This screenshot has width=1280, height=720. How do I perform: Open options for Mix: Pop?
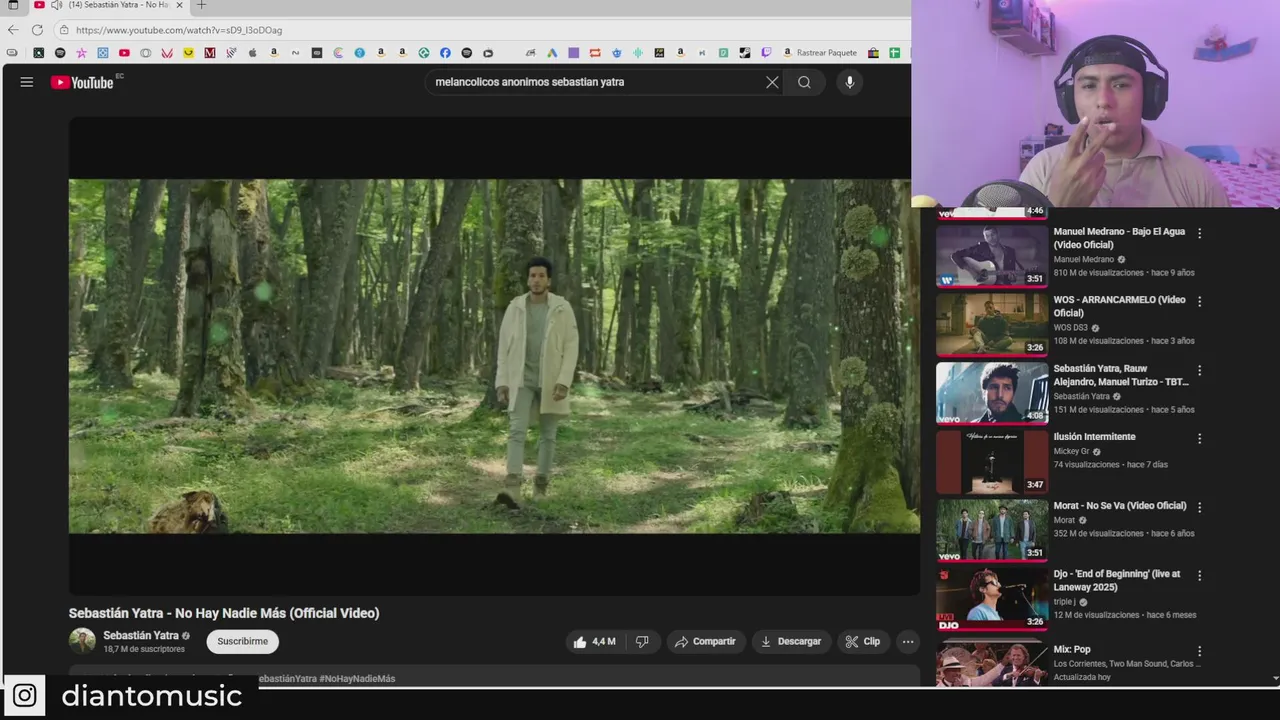click(1199, 651)
